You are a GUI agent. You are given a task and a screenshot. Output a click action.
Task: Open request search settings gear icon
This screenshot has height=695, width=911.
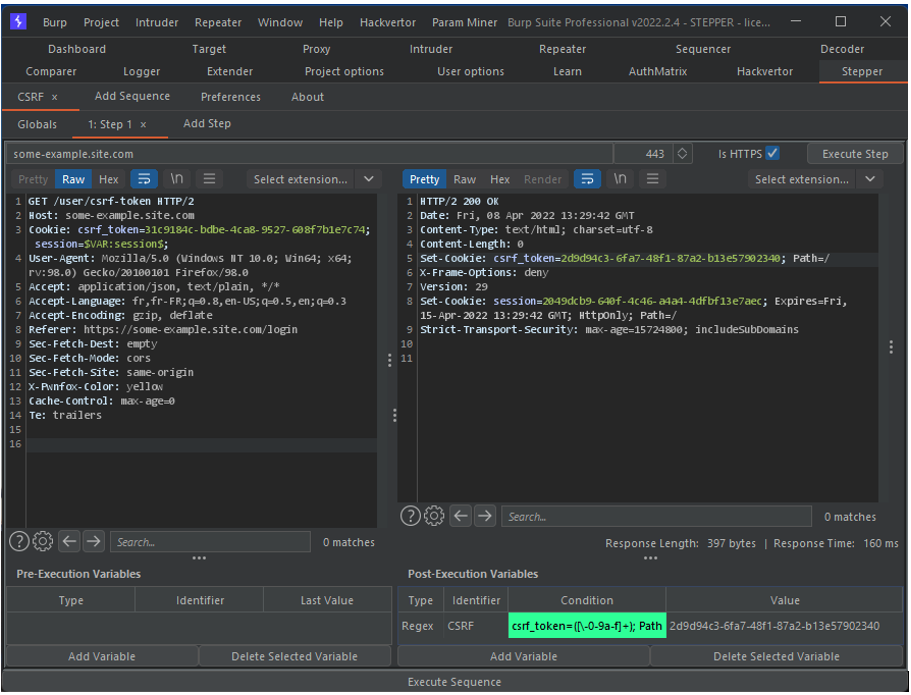[42, 541]
